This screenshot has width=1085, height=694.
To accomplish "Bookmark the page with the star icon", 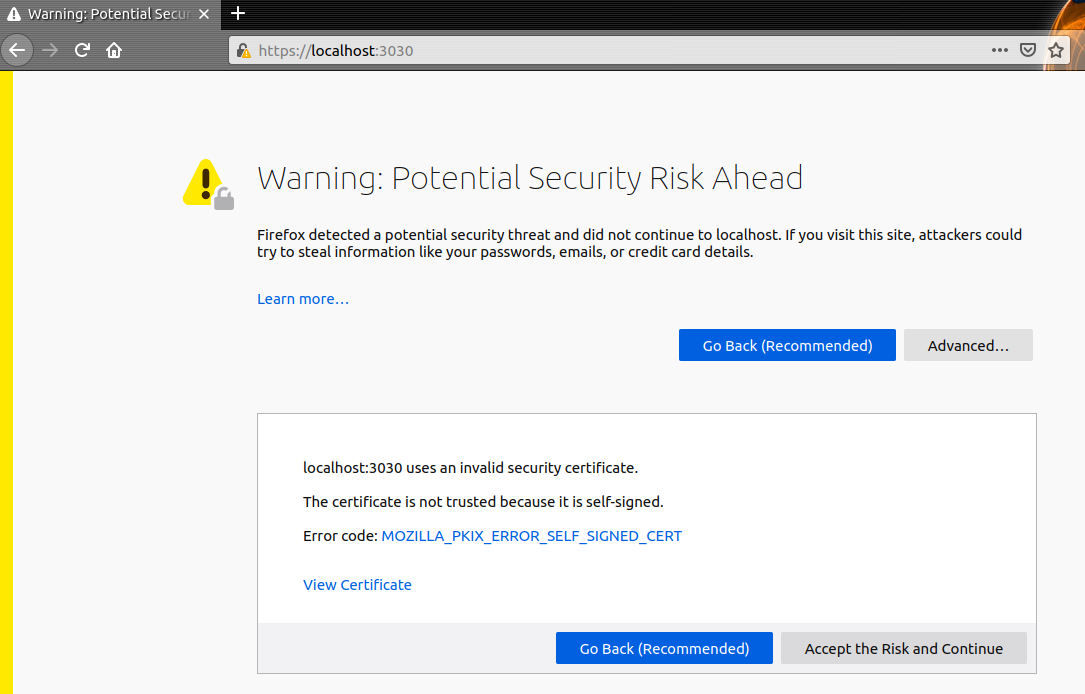I will [1057, 50].
